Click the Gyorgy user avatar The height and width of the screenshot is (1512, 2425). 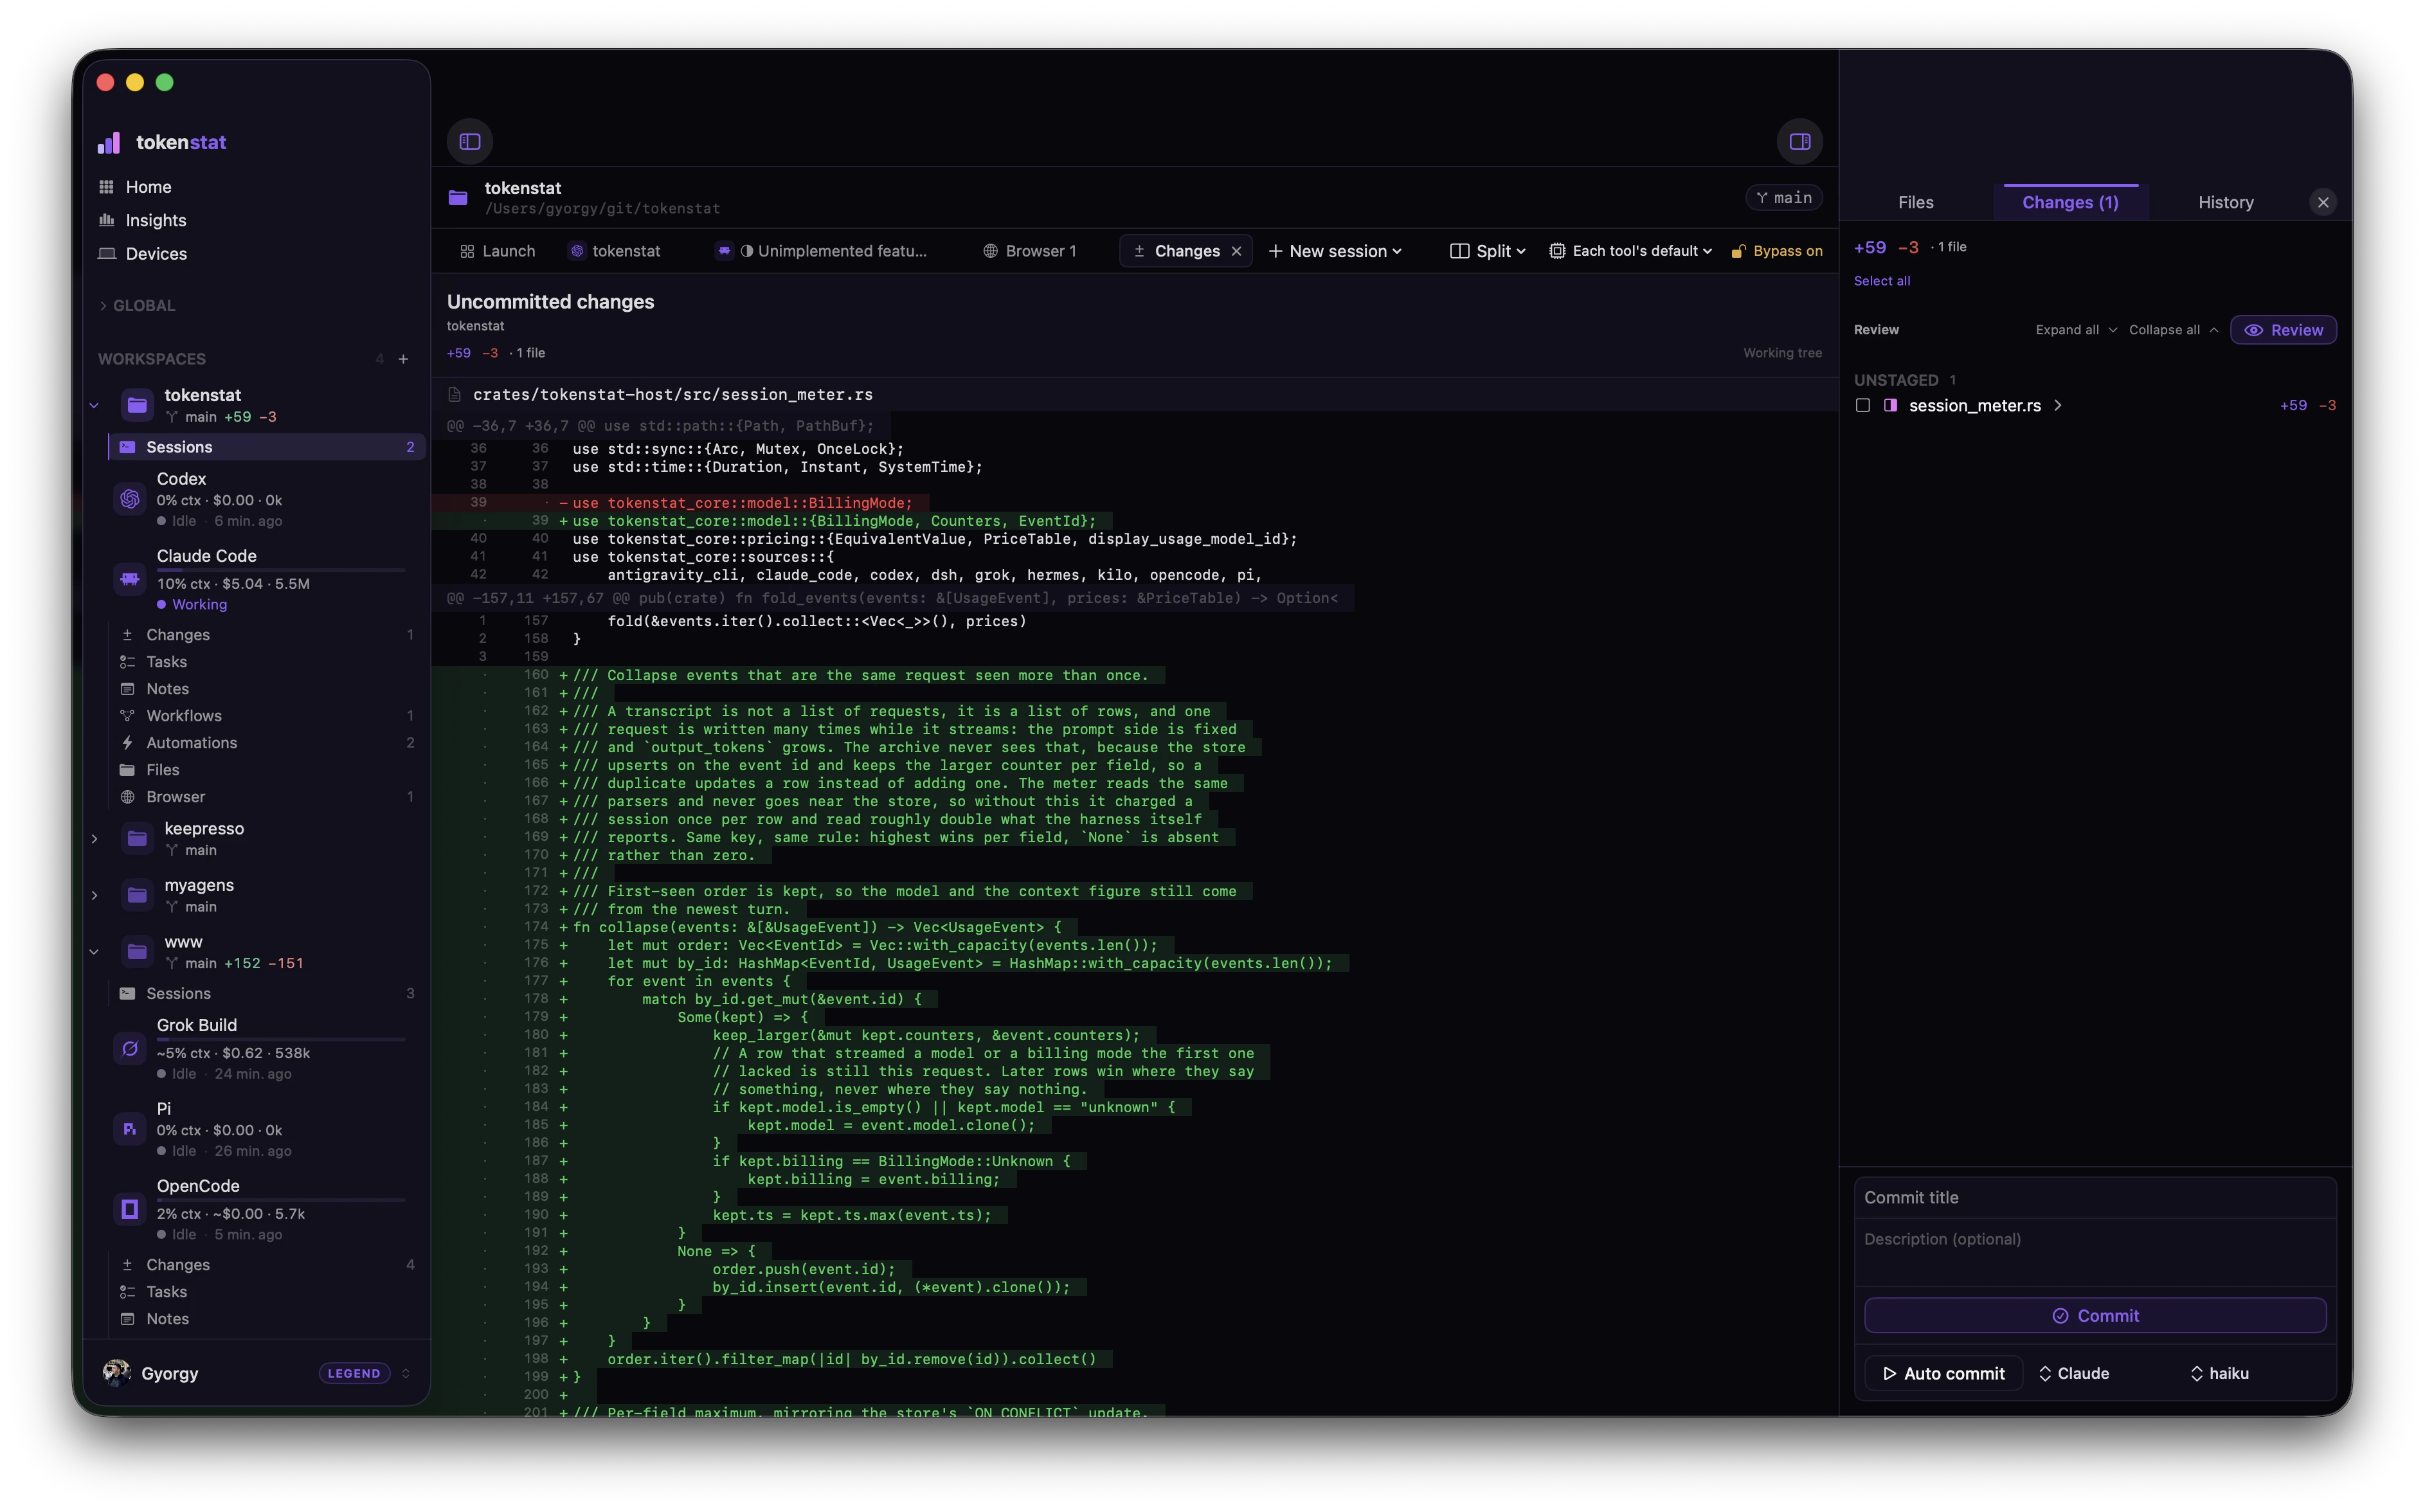pyautogui.click(x=116, y=1373)
